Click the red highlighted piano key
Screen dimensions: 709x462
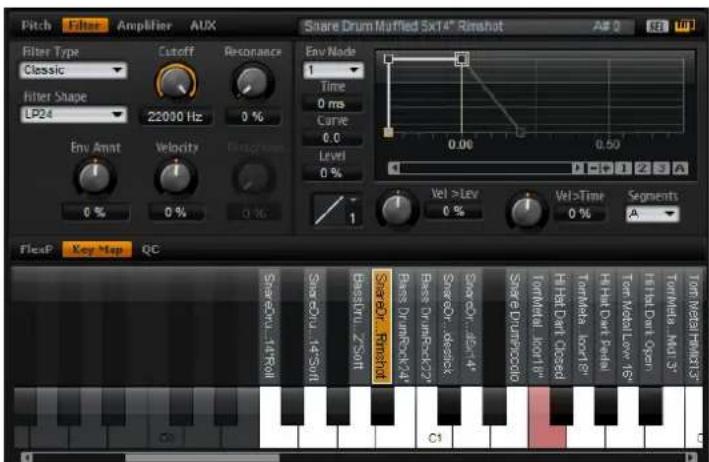[x=547, y=436]
